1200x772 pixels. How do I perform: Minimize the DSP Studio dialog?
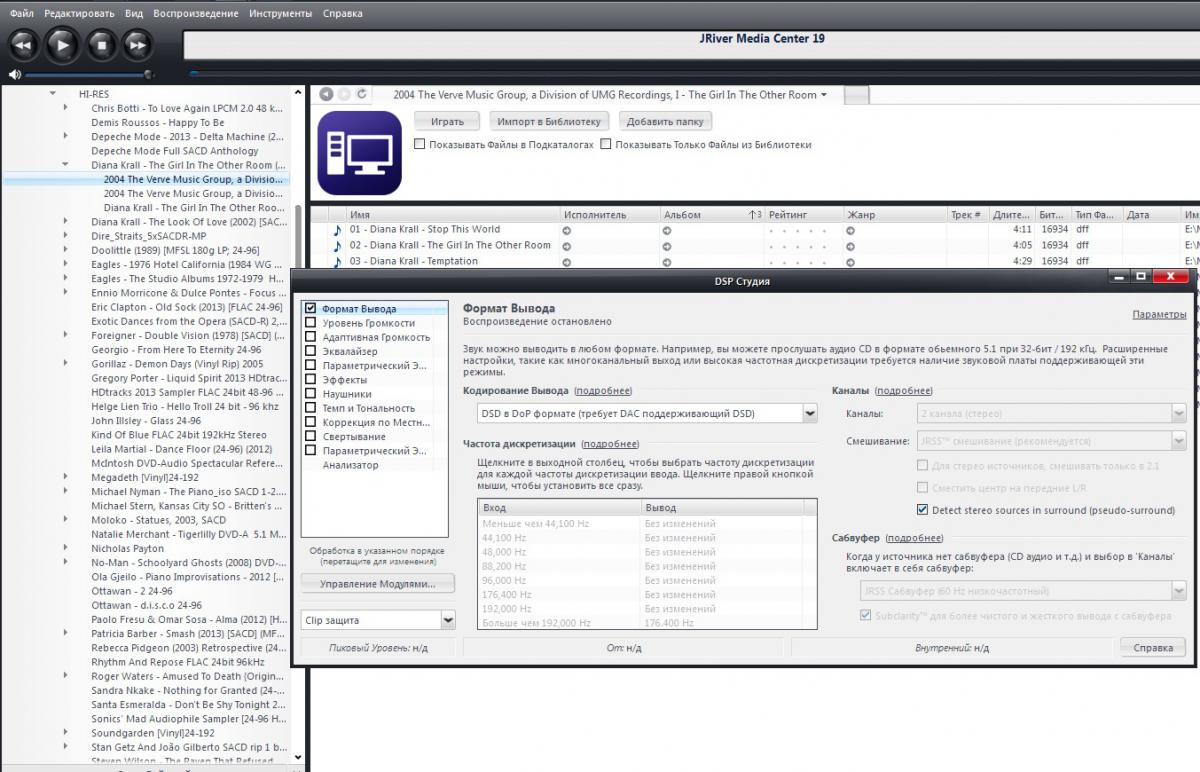click(x=1118, y=275)
